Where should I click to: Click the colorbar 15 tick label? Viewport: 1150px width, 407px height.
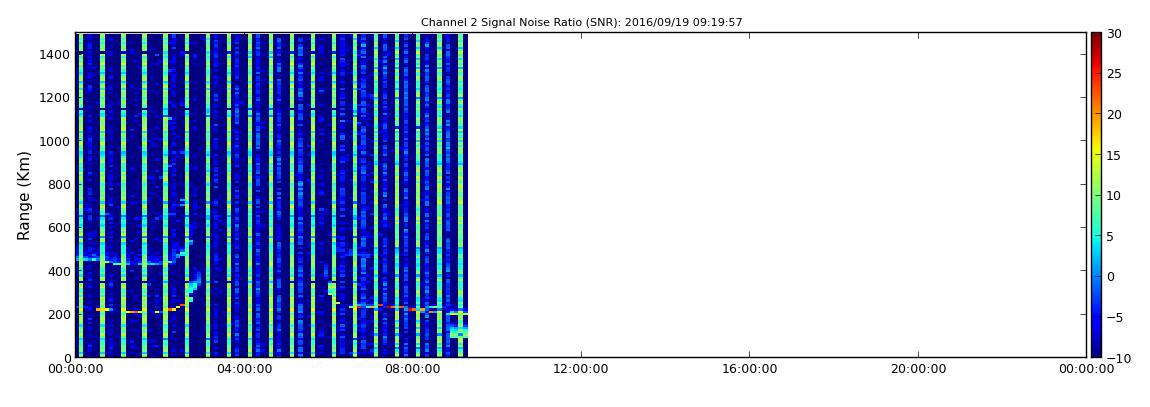[x=1115, y=155]
